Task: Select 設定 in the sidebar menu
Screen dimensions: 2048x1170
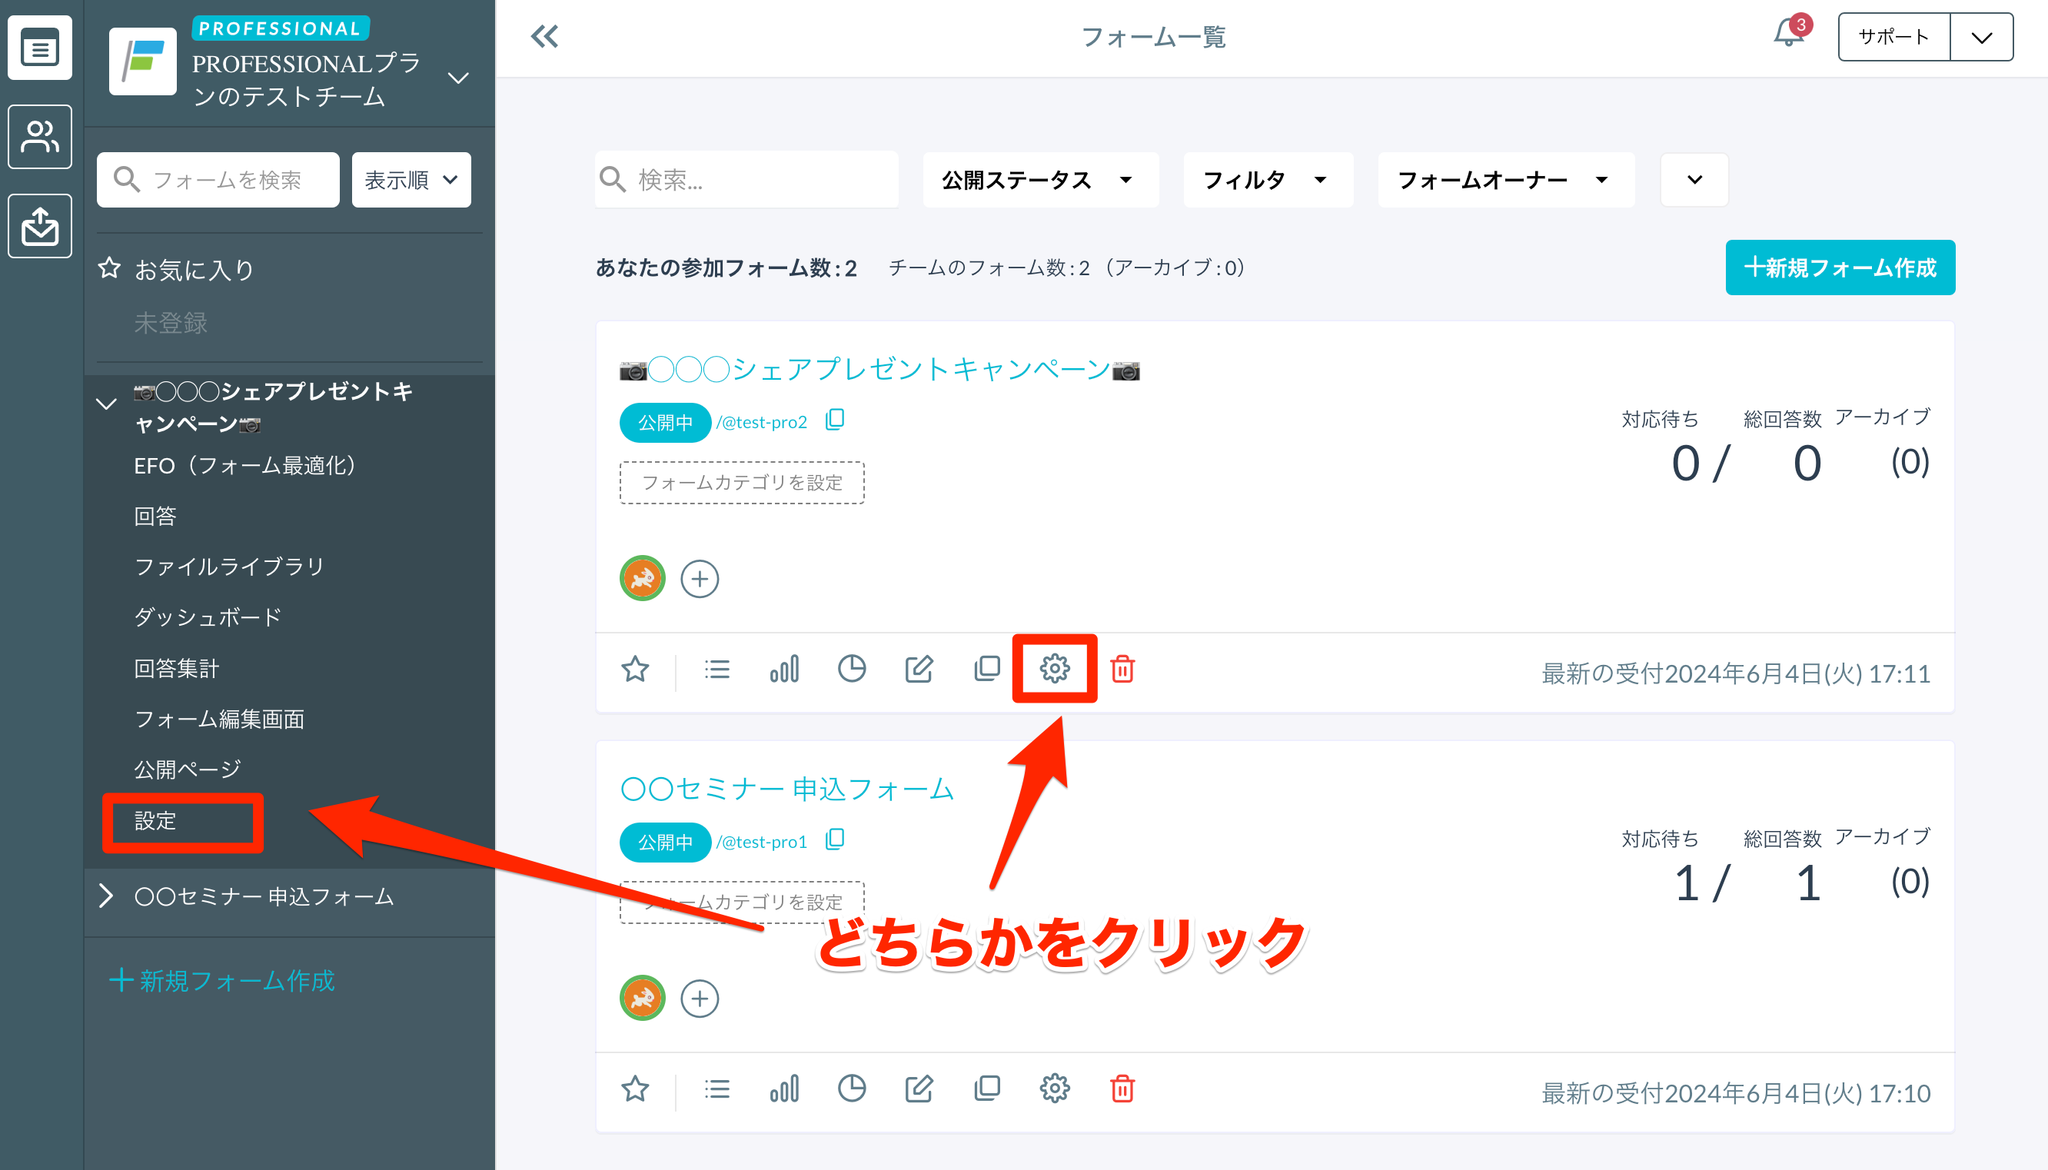Action: 156,821
